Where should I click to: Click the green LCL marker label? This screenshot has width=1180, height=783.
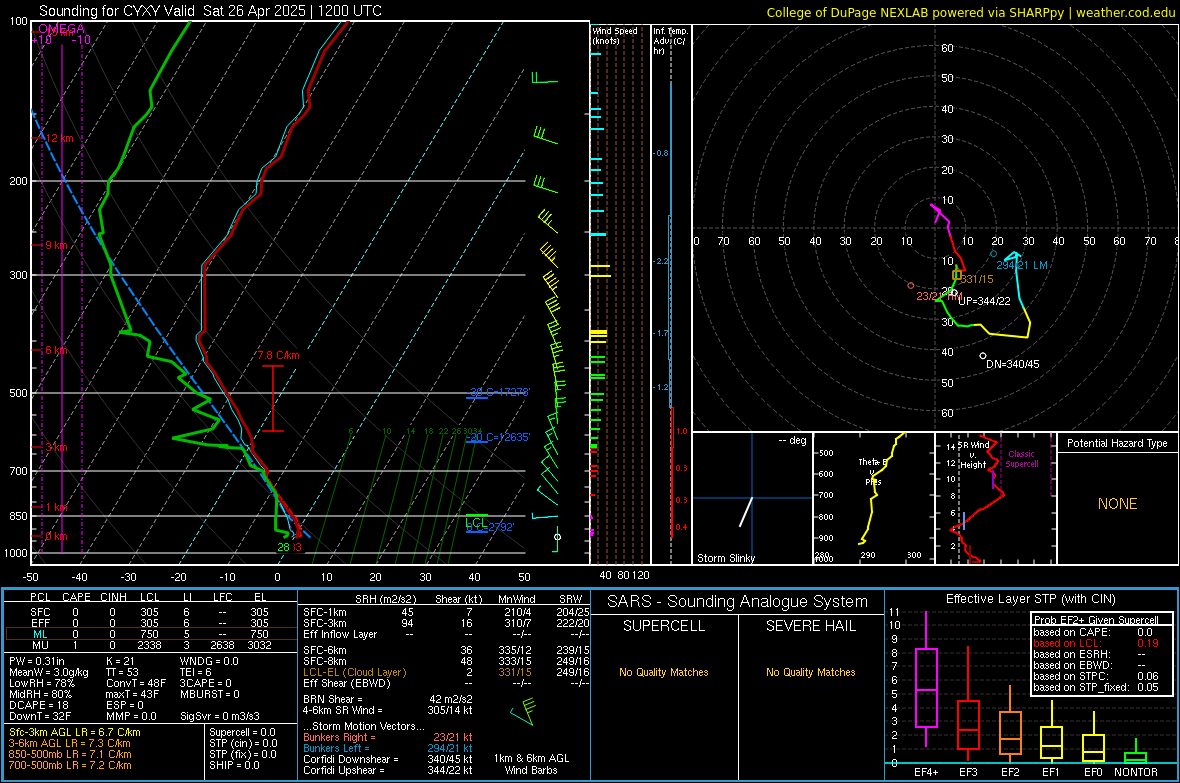tap(476, 522)
